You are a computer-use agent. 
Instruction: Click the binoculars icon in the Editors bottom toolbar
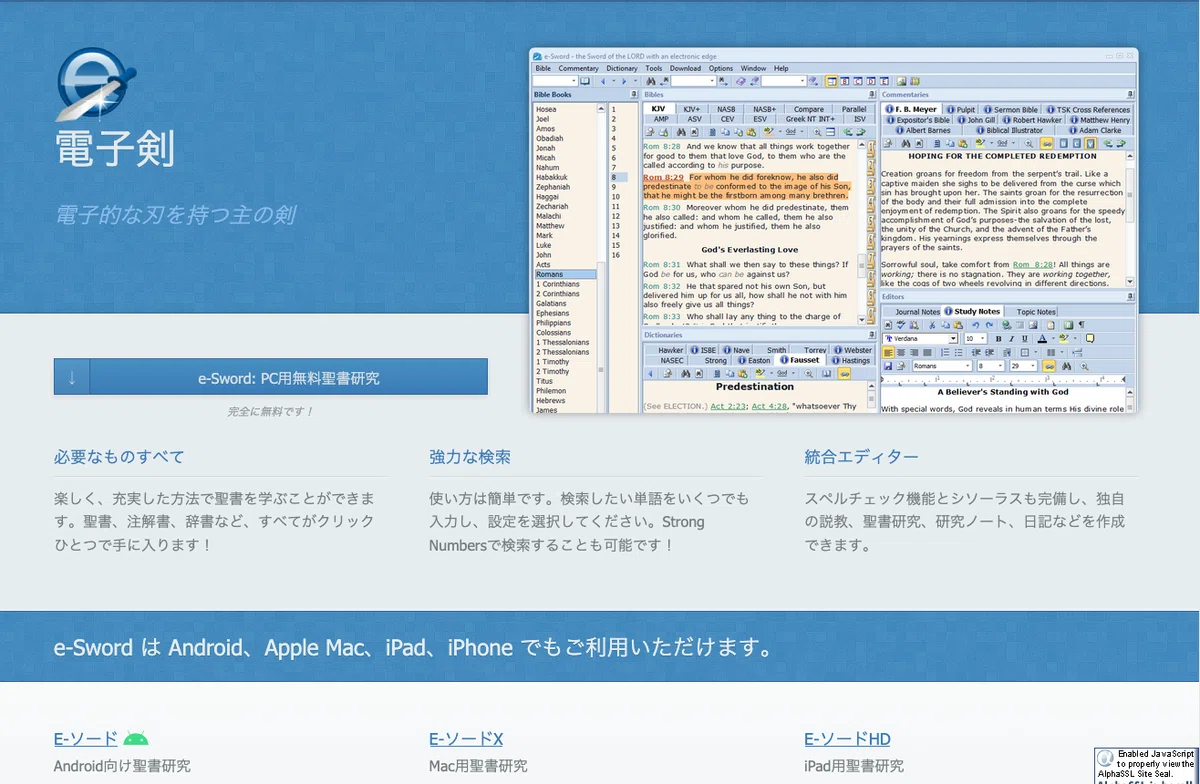(1066, 366)
